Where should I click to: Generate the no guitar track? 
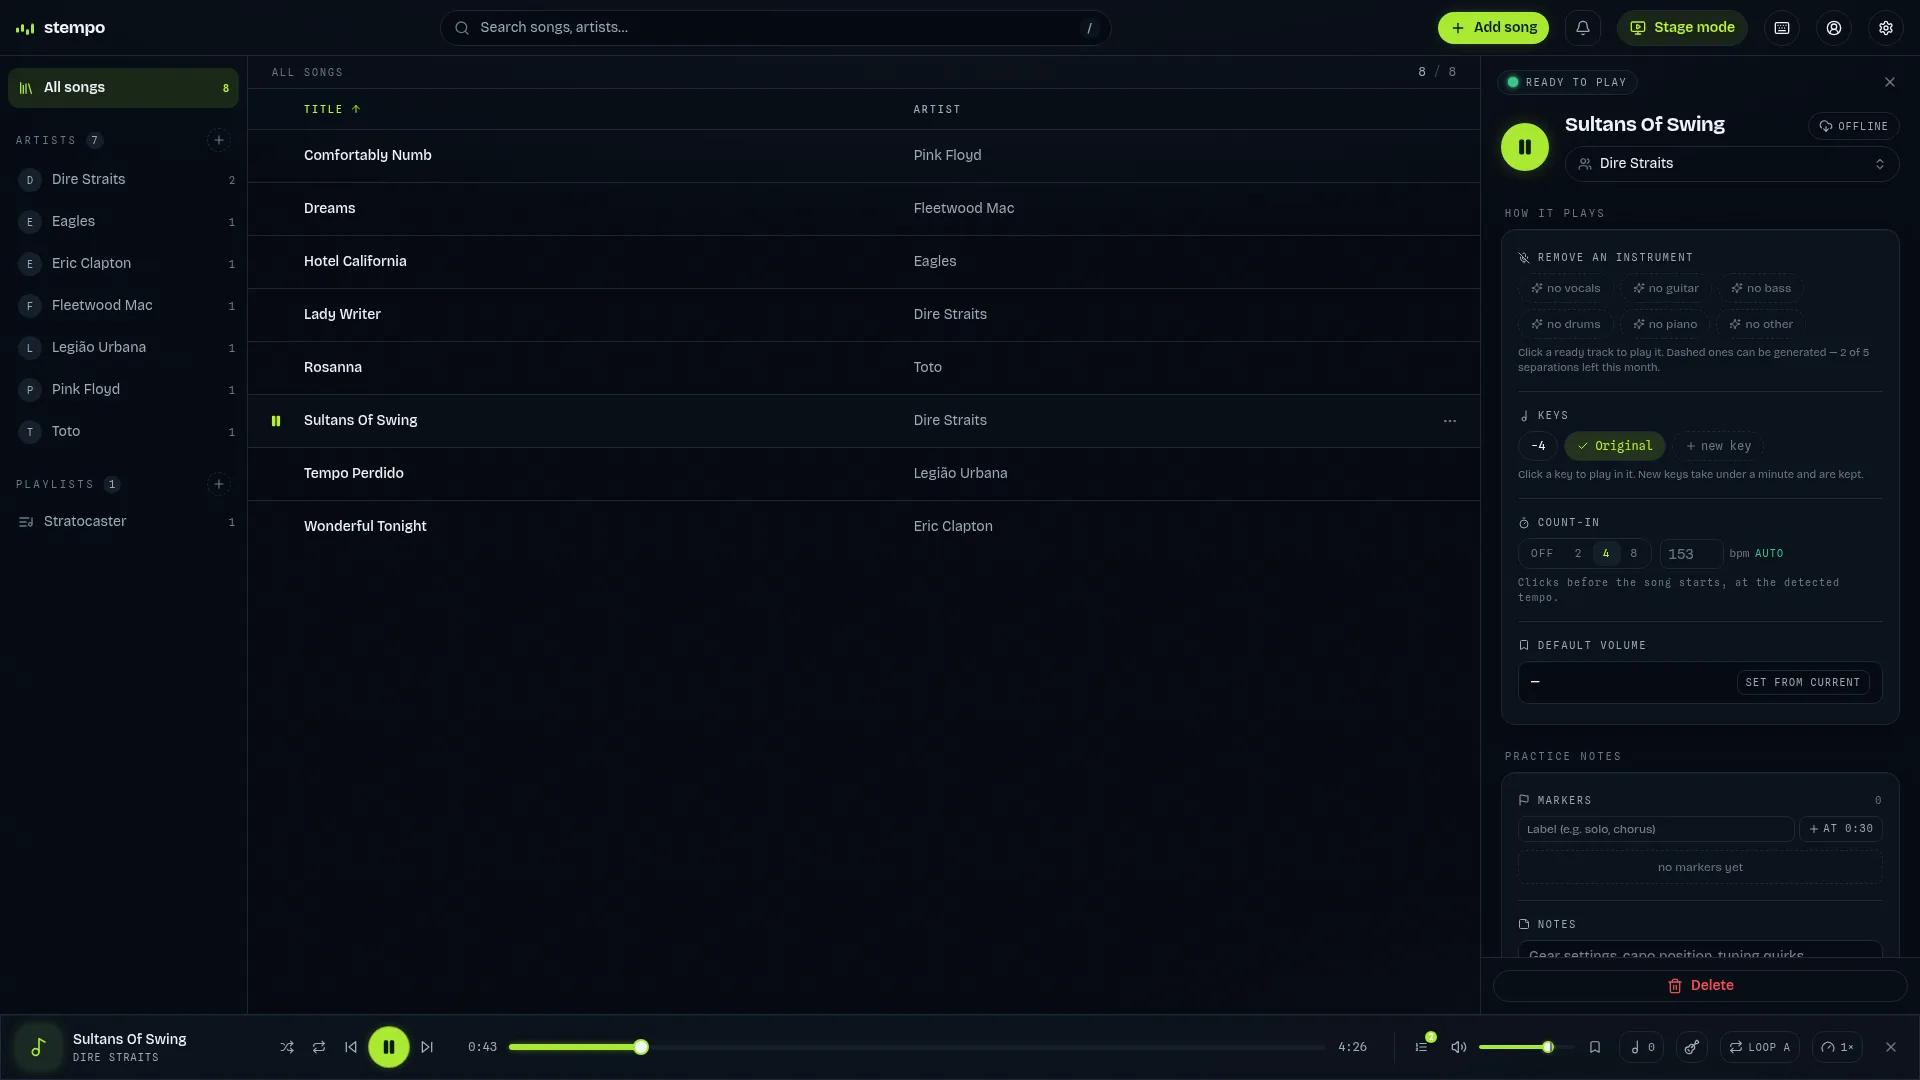[x=1666, y=288]
